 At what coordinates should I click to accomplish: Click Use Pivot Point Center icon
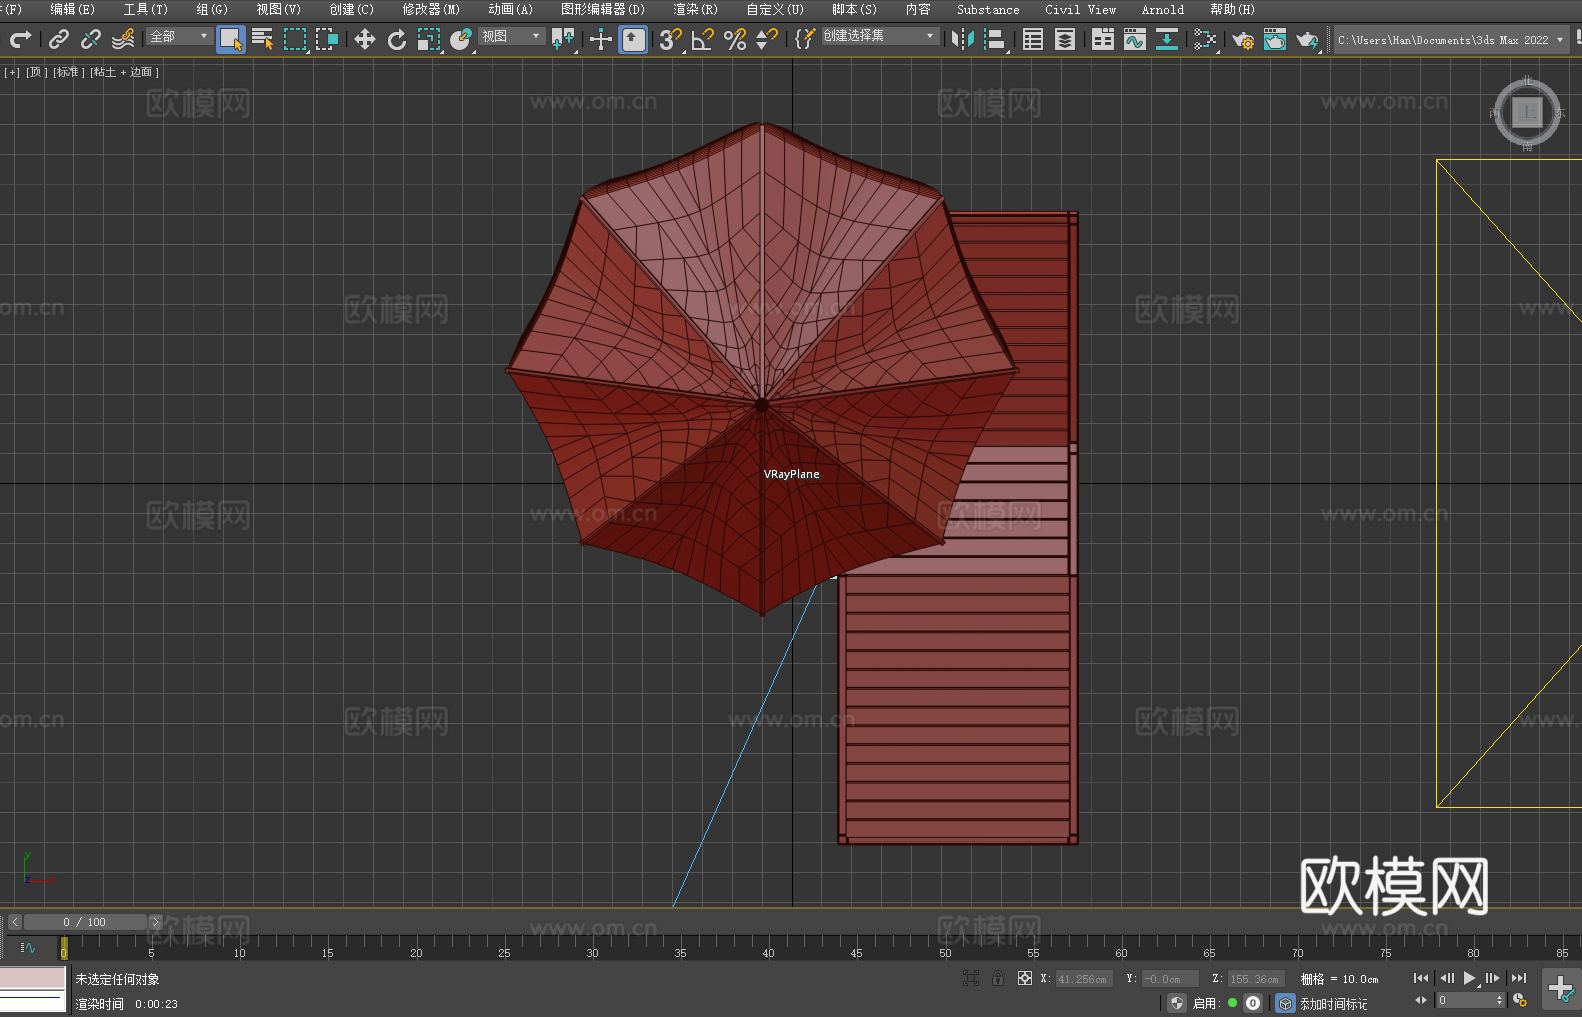563,39
